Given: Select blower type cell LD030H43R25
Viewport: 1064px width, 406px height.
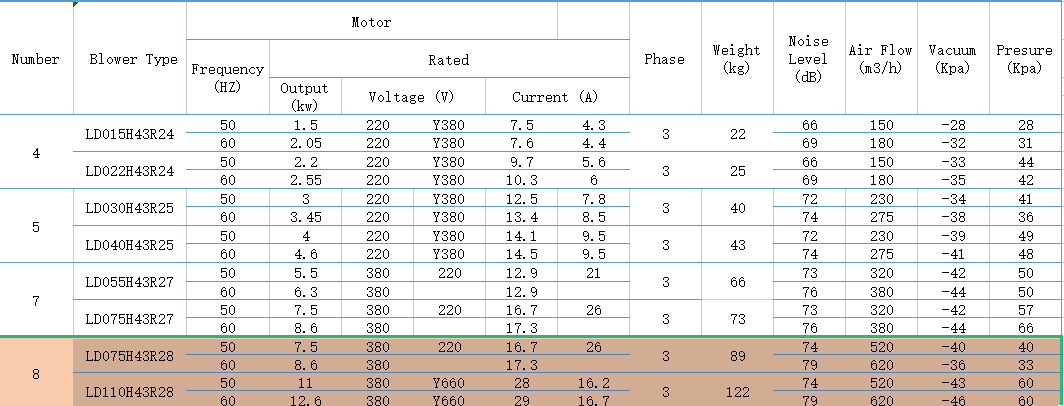Looking at the screenshot, I should pos(130,208).
